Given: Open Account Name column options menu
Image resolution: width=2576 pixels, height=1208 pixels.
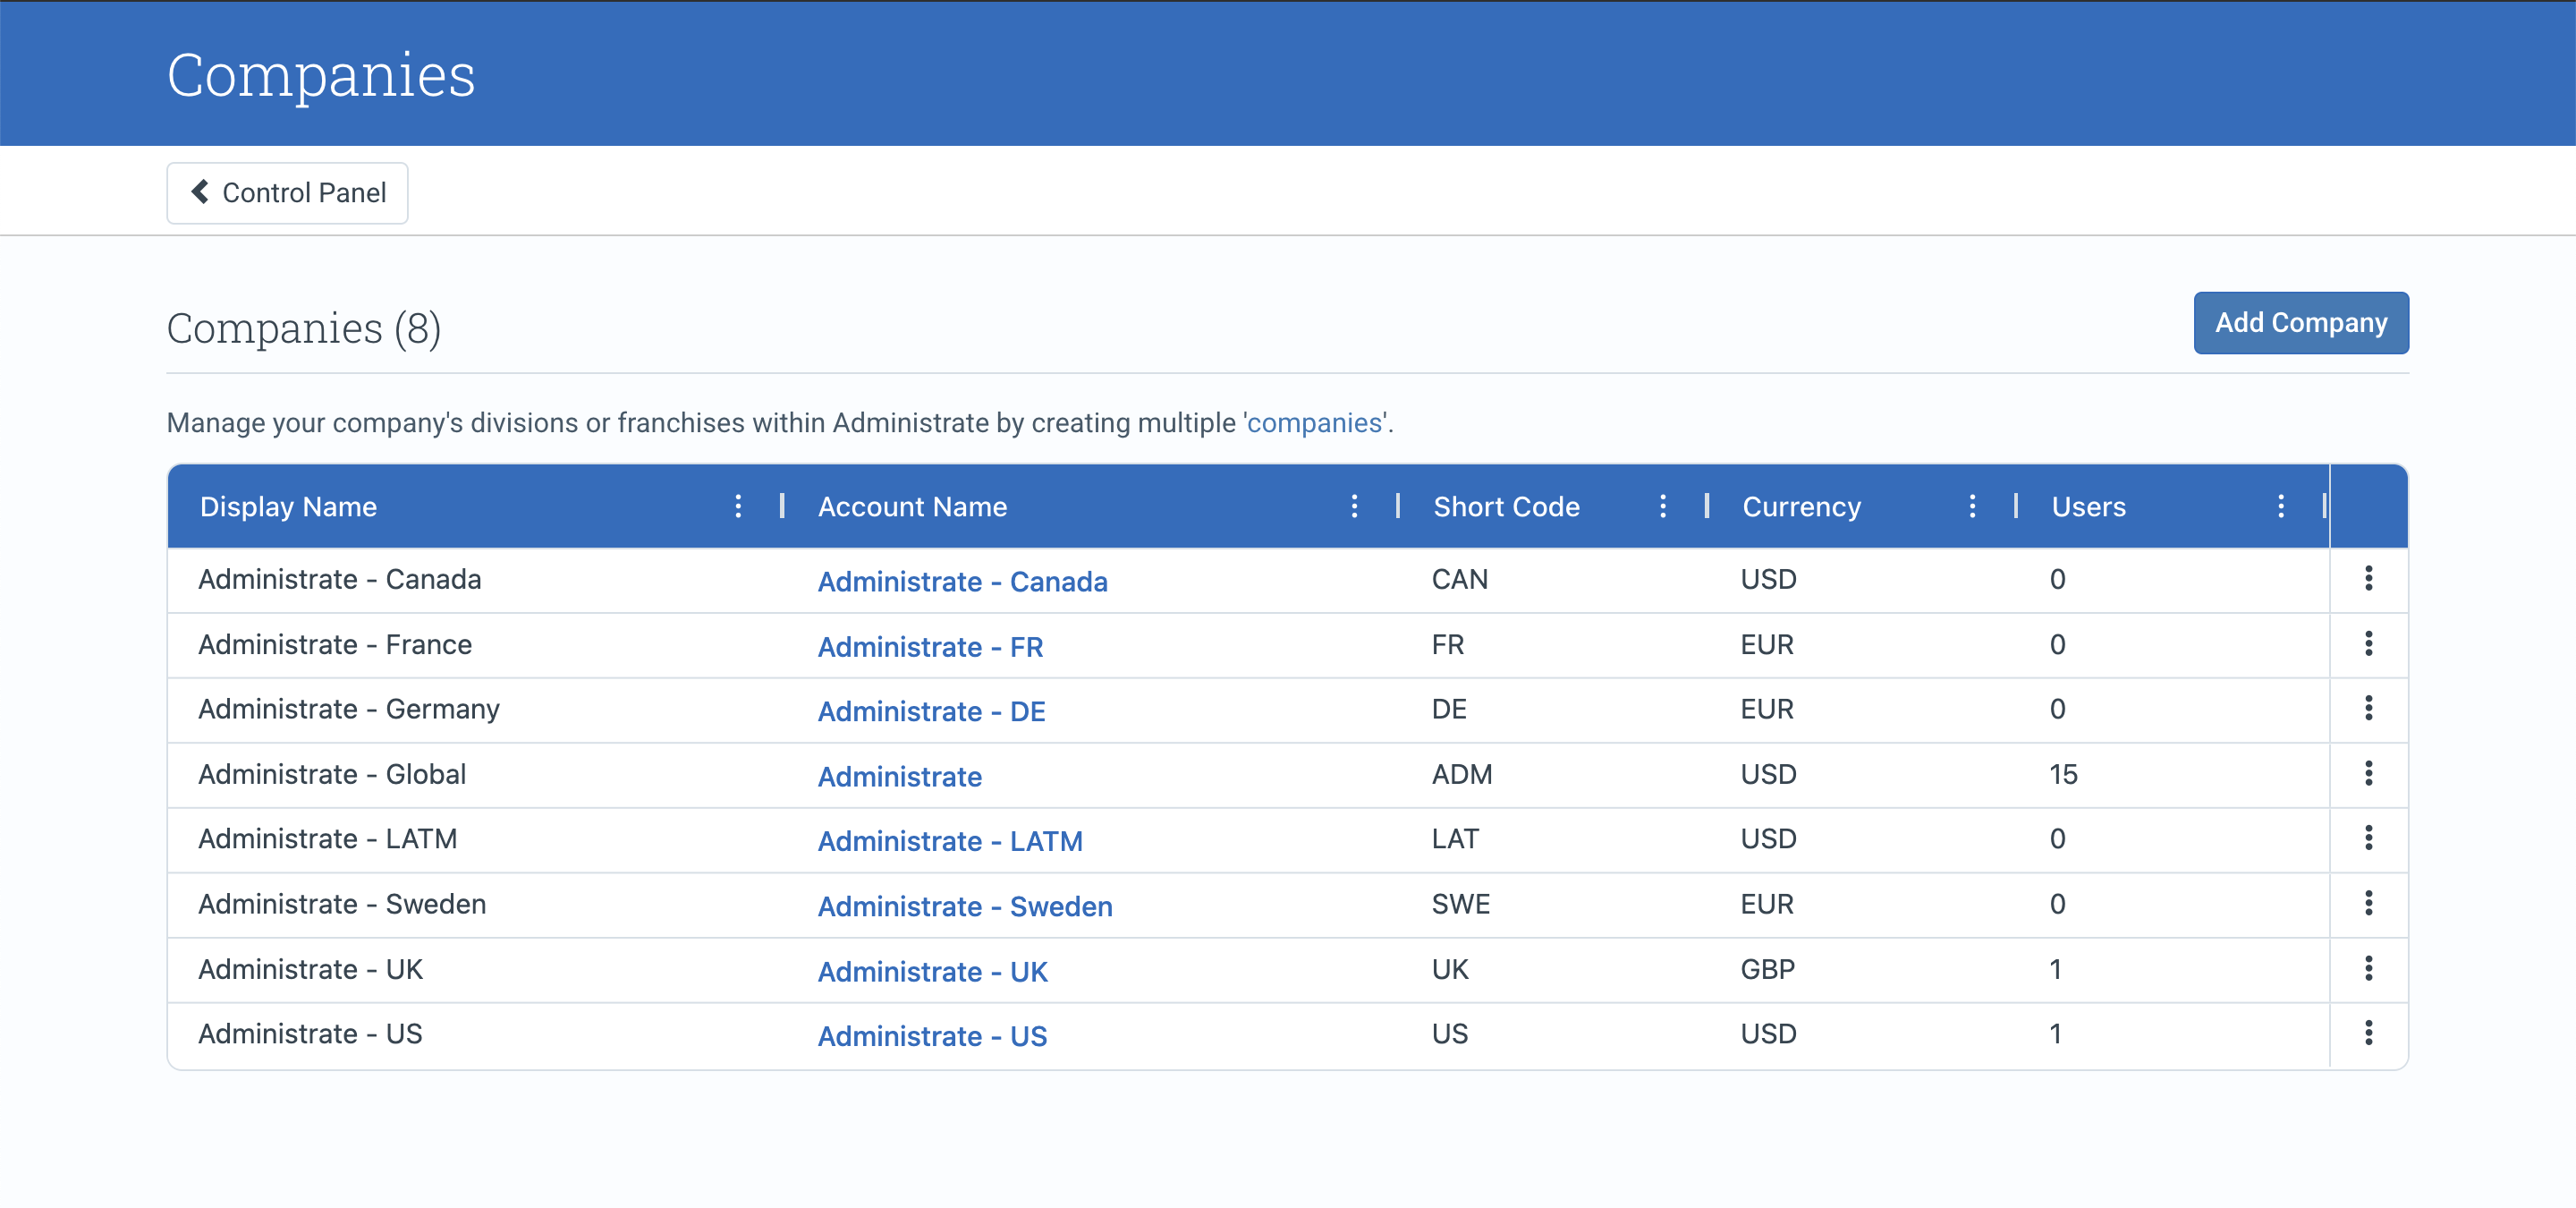Looking at the screenshot, I should pos(1354,506).
